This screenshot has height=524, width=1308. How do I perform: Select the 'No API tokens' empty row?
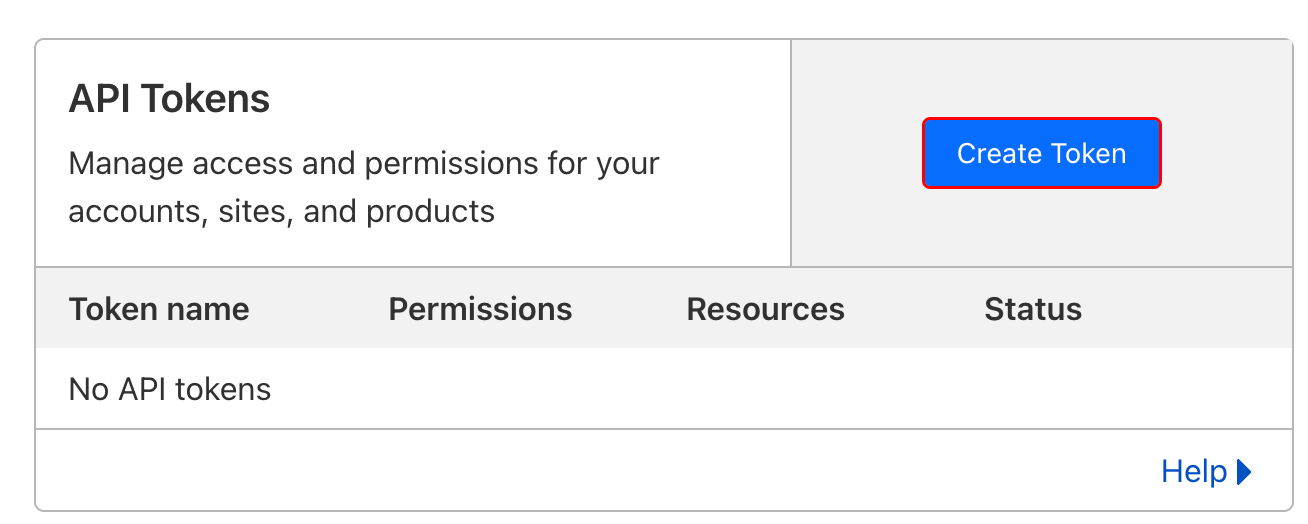(x=664, y=388)
